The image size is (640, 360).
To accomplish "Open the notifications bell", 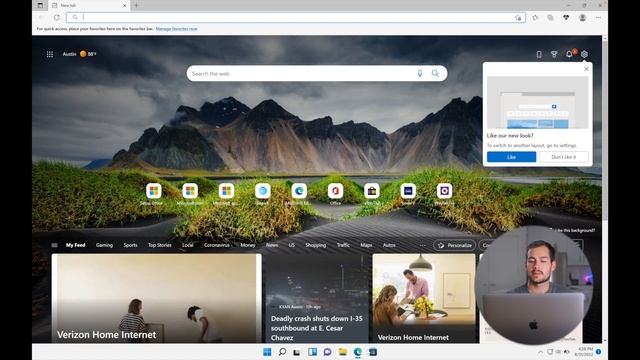I will coord(569,54).
